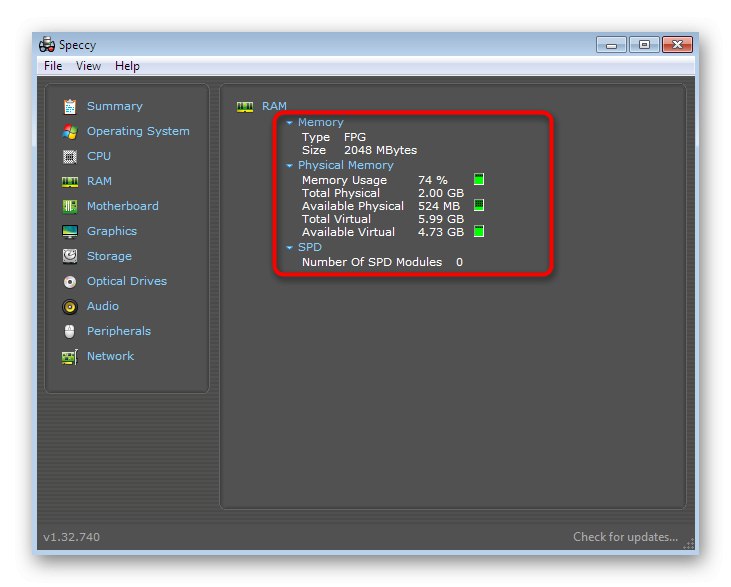731x587 pixels.
Task: Click the Memory heading text
Action: click(321, 122)
